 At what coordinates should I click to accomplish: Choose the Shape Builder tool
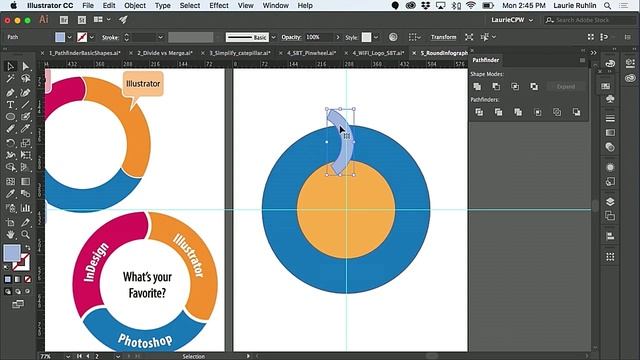tap(11, 167)
